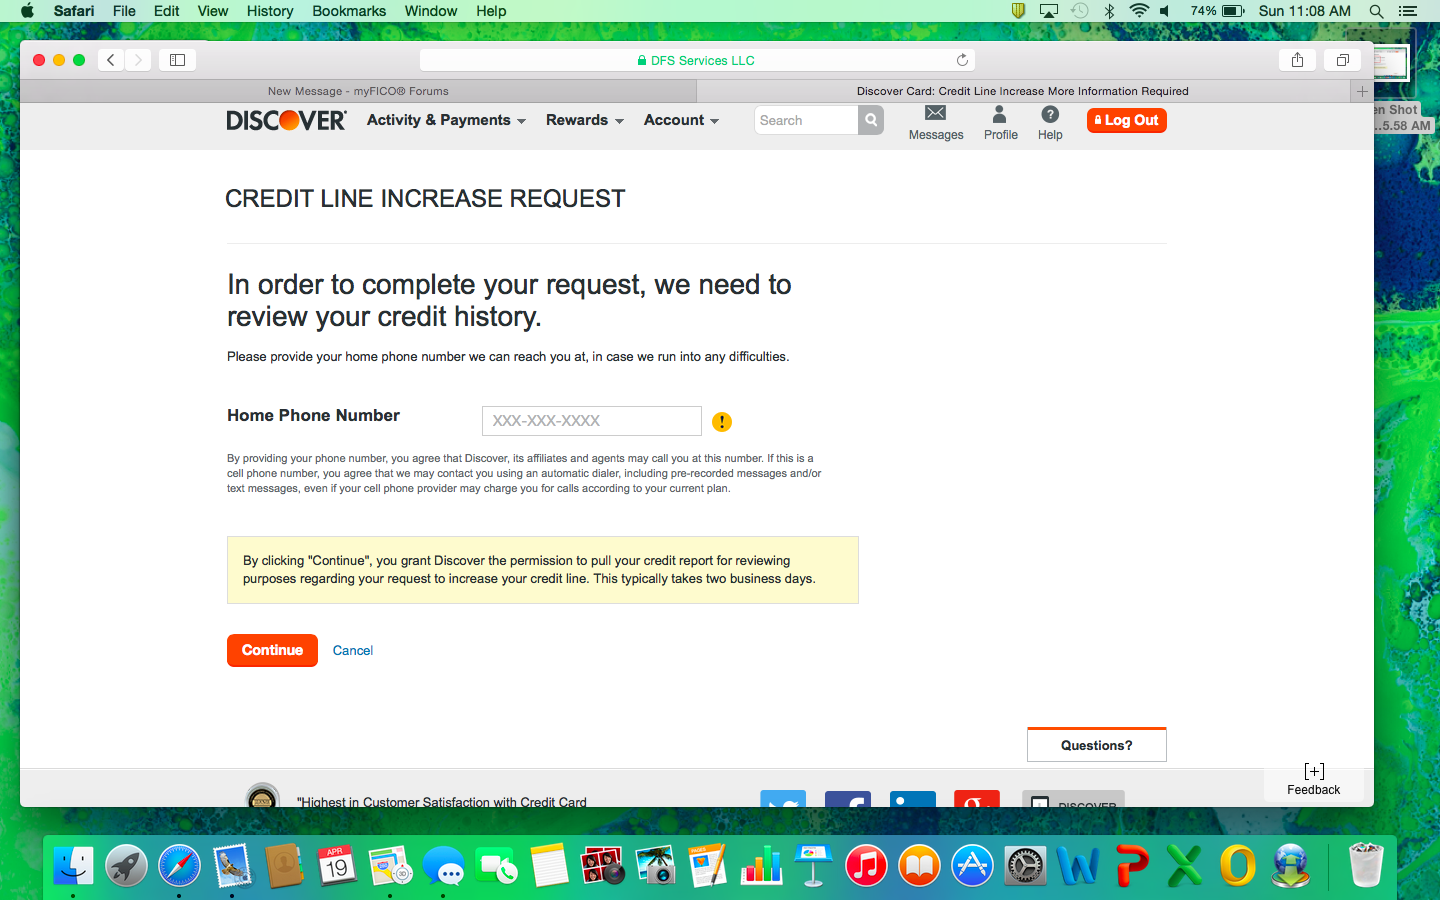Toggle the Safari sidebar button

pos(178,60)
